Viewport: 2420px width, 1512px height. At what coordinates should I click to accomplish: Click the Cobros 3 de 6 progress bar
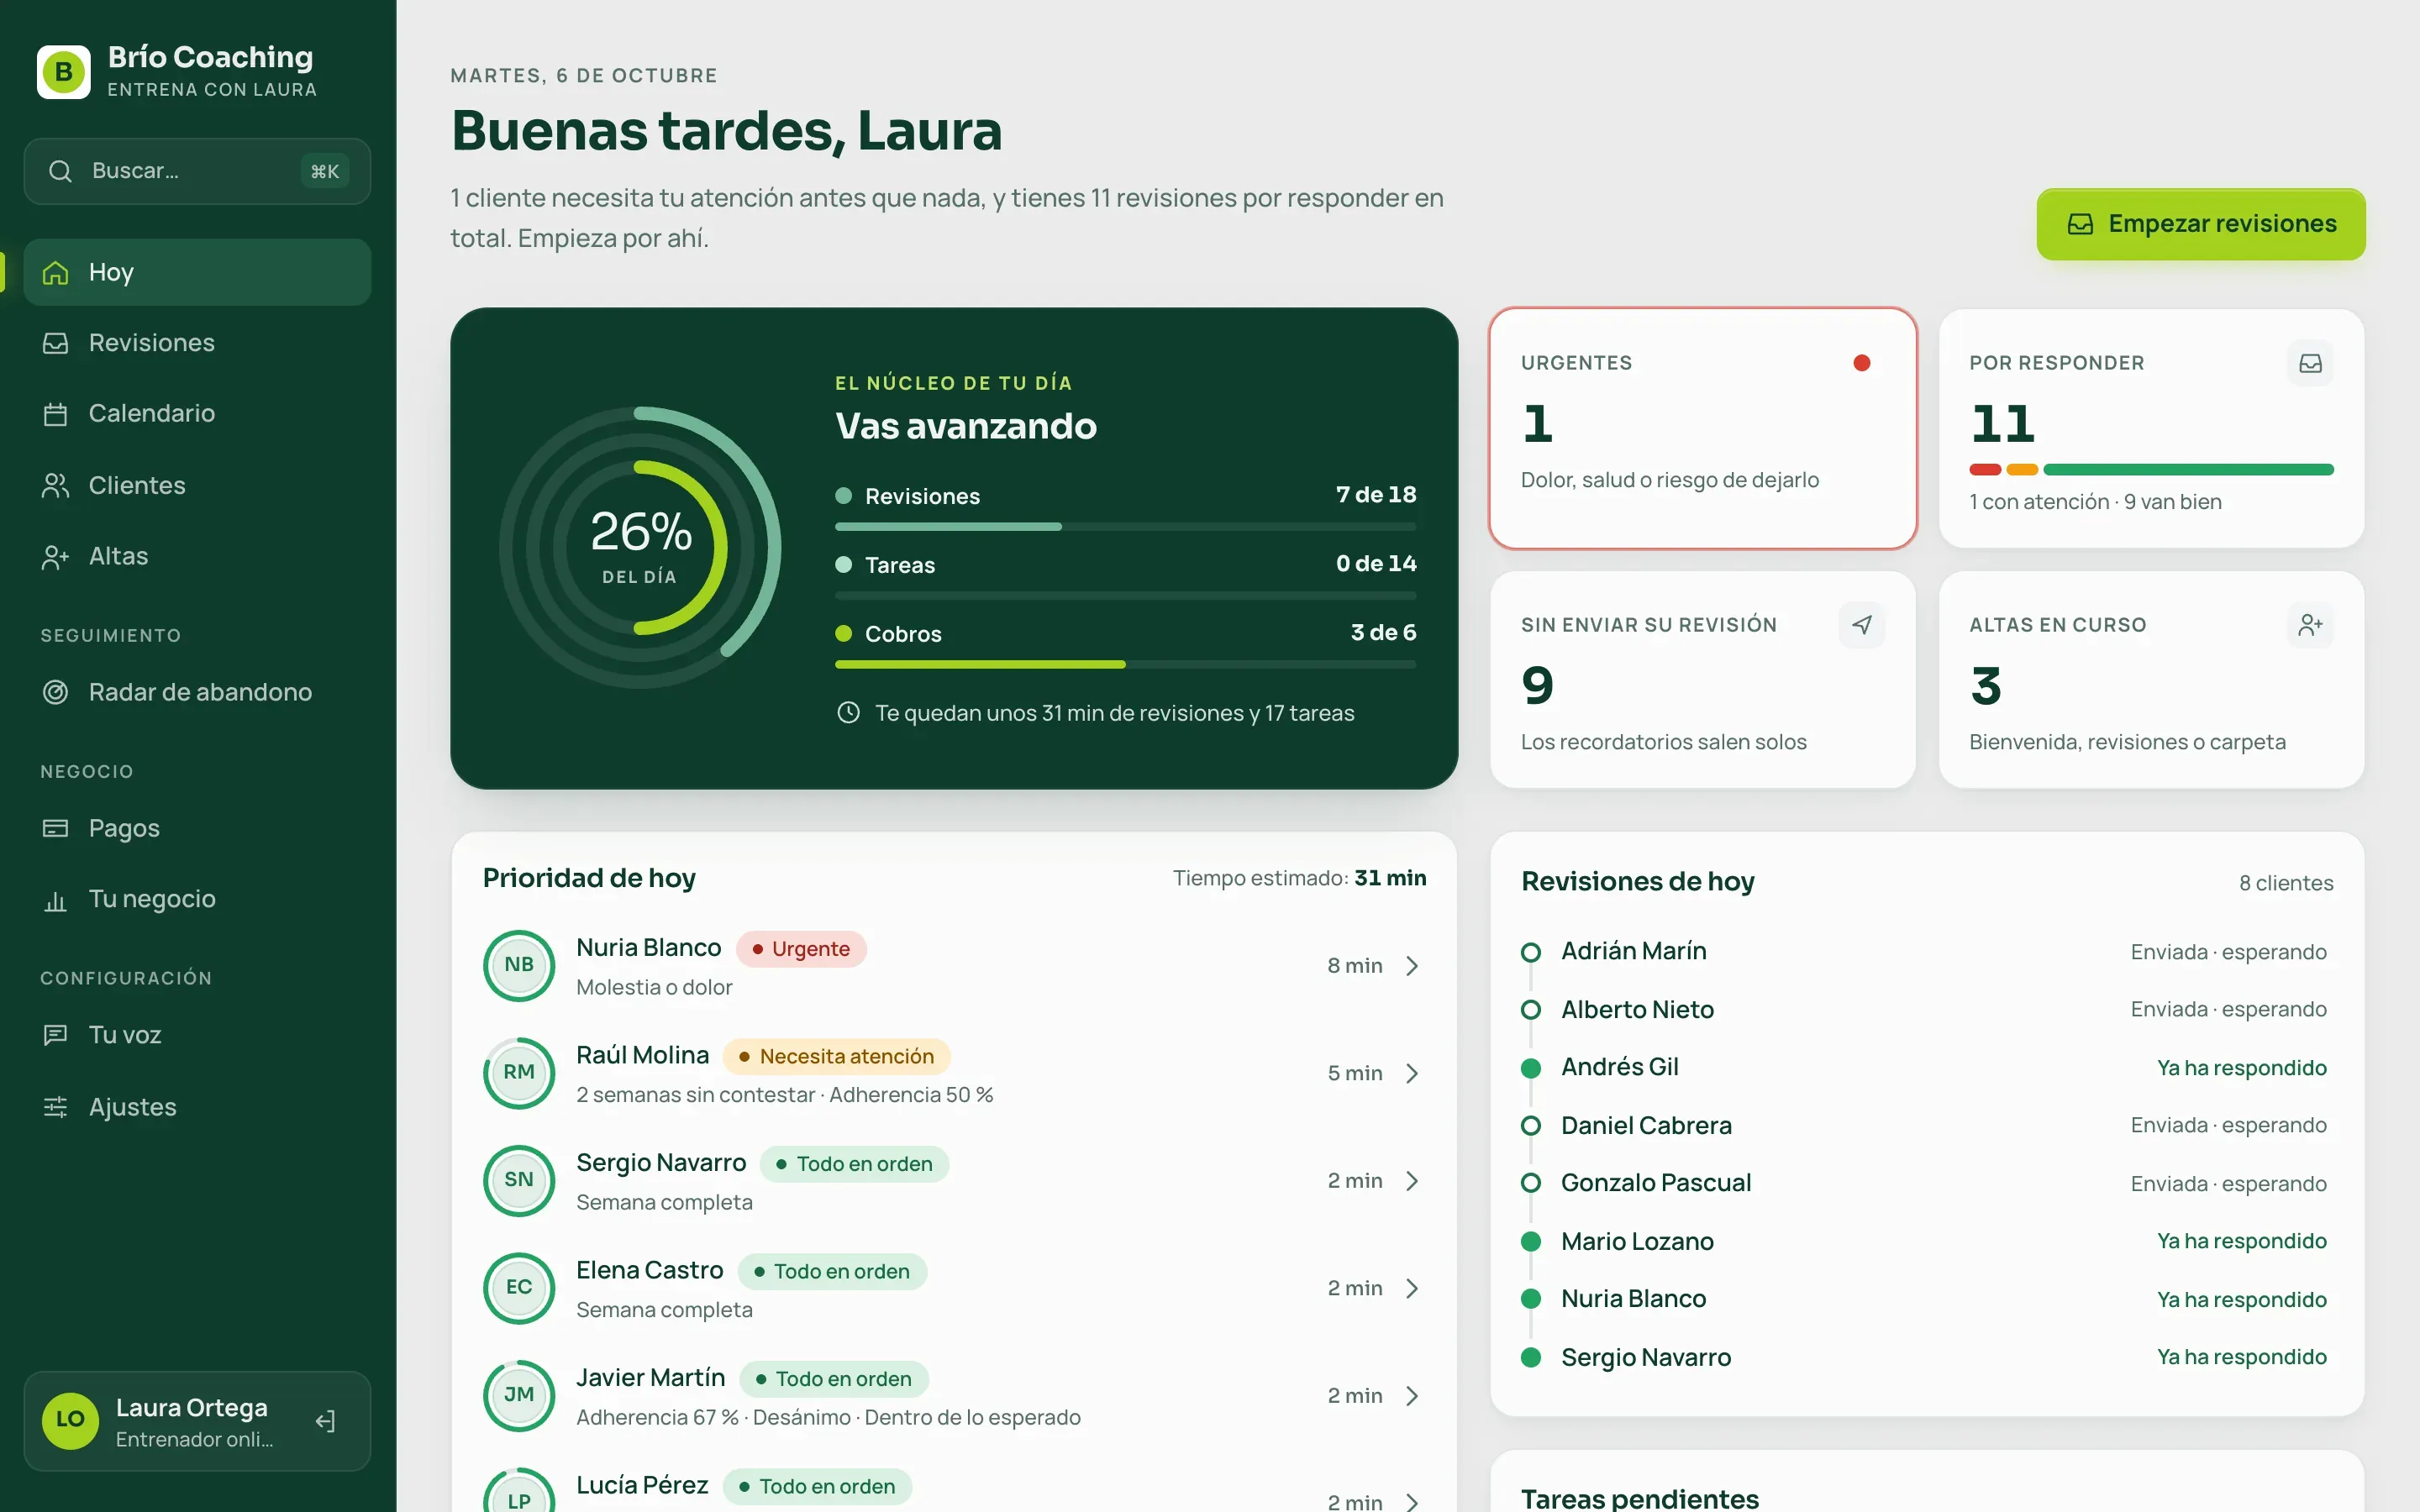[x=1125, y=664]
